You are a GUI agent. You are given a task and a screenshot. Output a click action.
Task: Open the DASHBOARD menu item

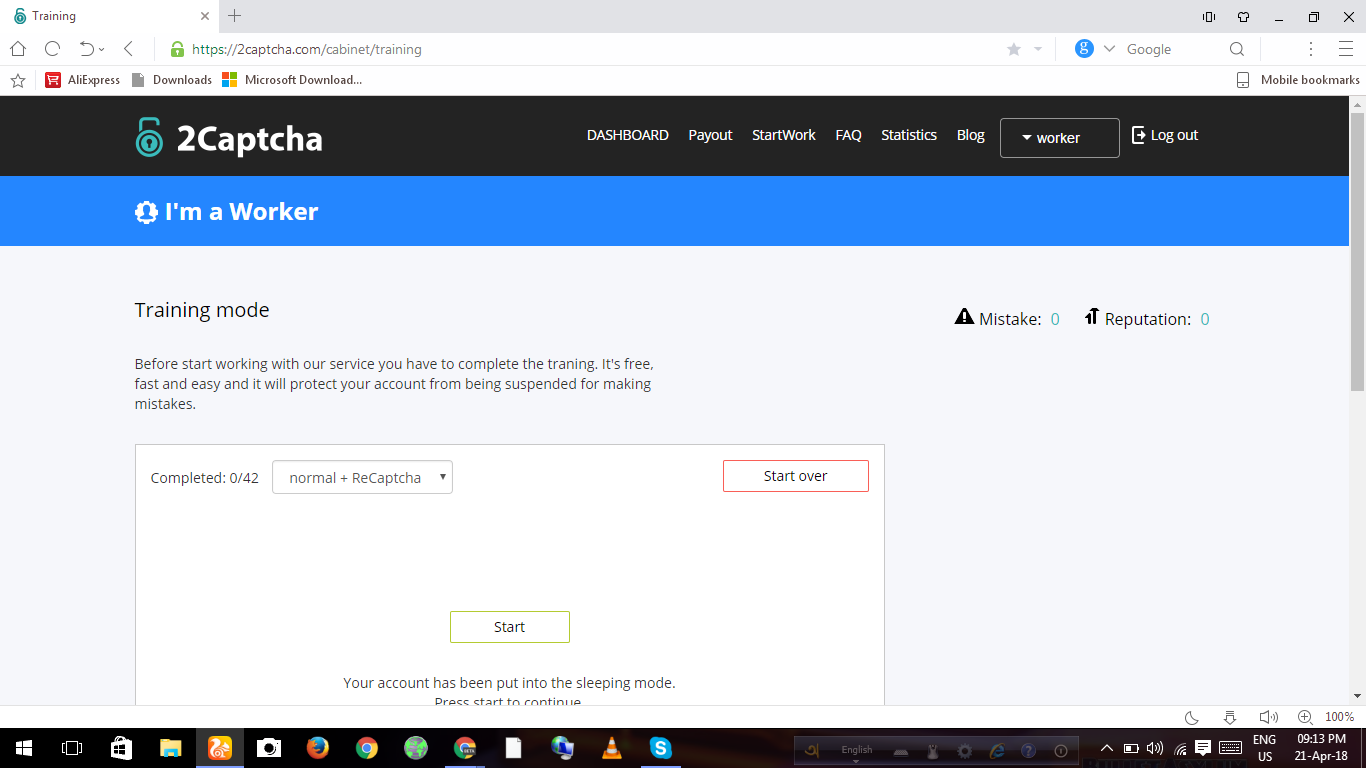tap(627, 135)
